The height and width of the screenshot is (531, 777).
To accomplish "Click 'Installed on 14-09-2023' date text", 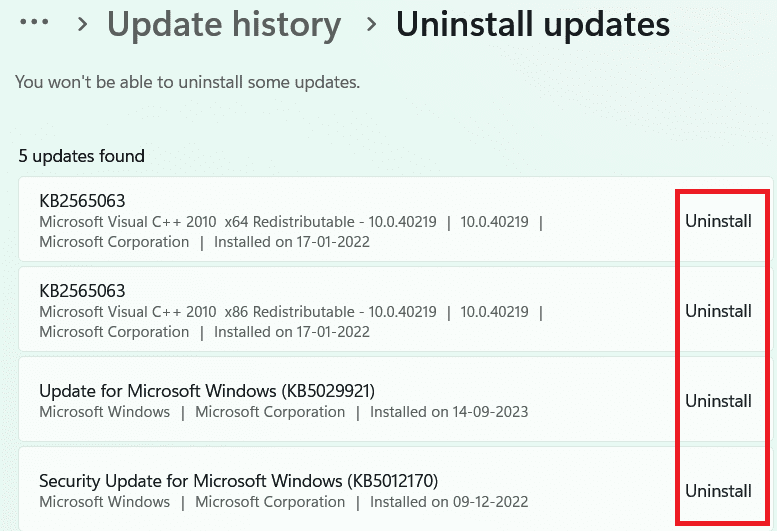I will tap(449, 412).
